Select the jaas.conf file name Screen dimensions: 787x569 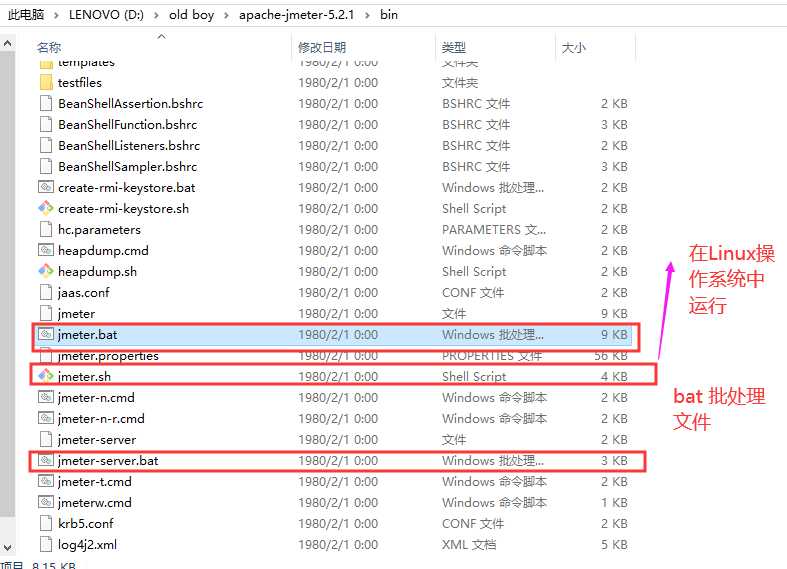click(83, 293)
